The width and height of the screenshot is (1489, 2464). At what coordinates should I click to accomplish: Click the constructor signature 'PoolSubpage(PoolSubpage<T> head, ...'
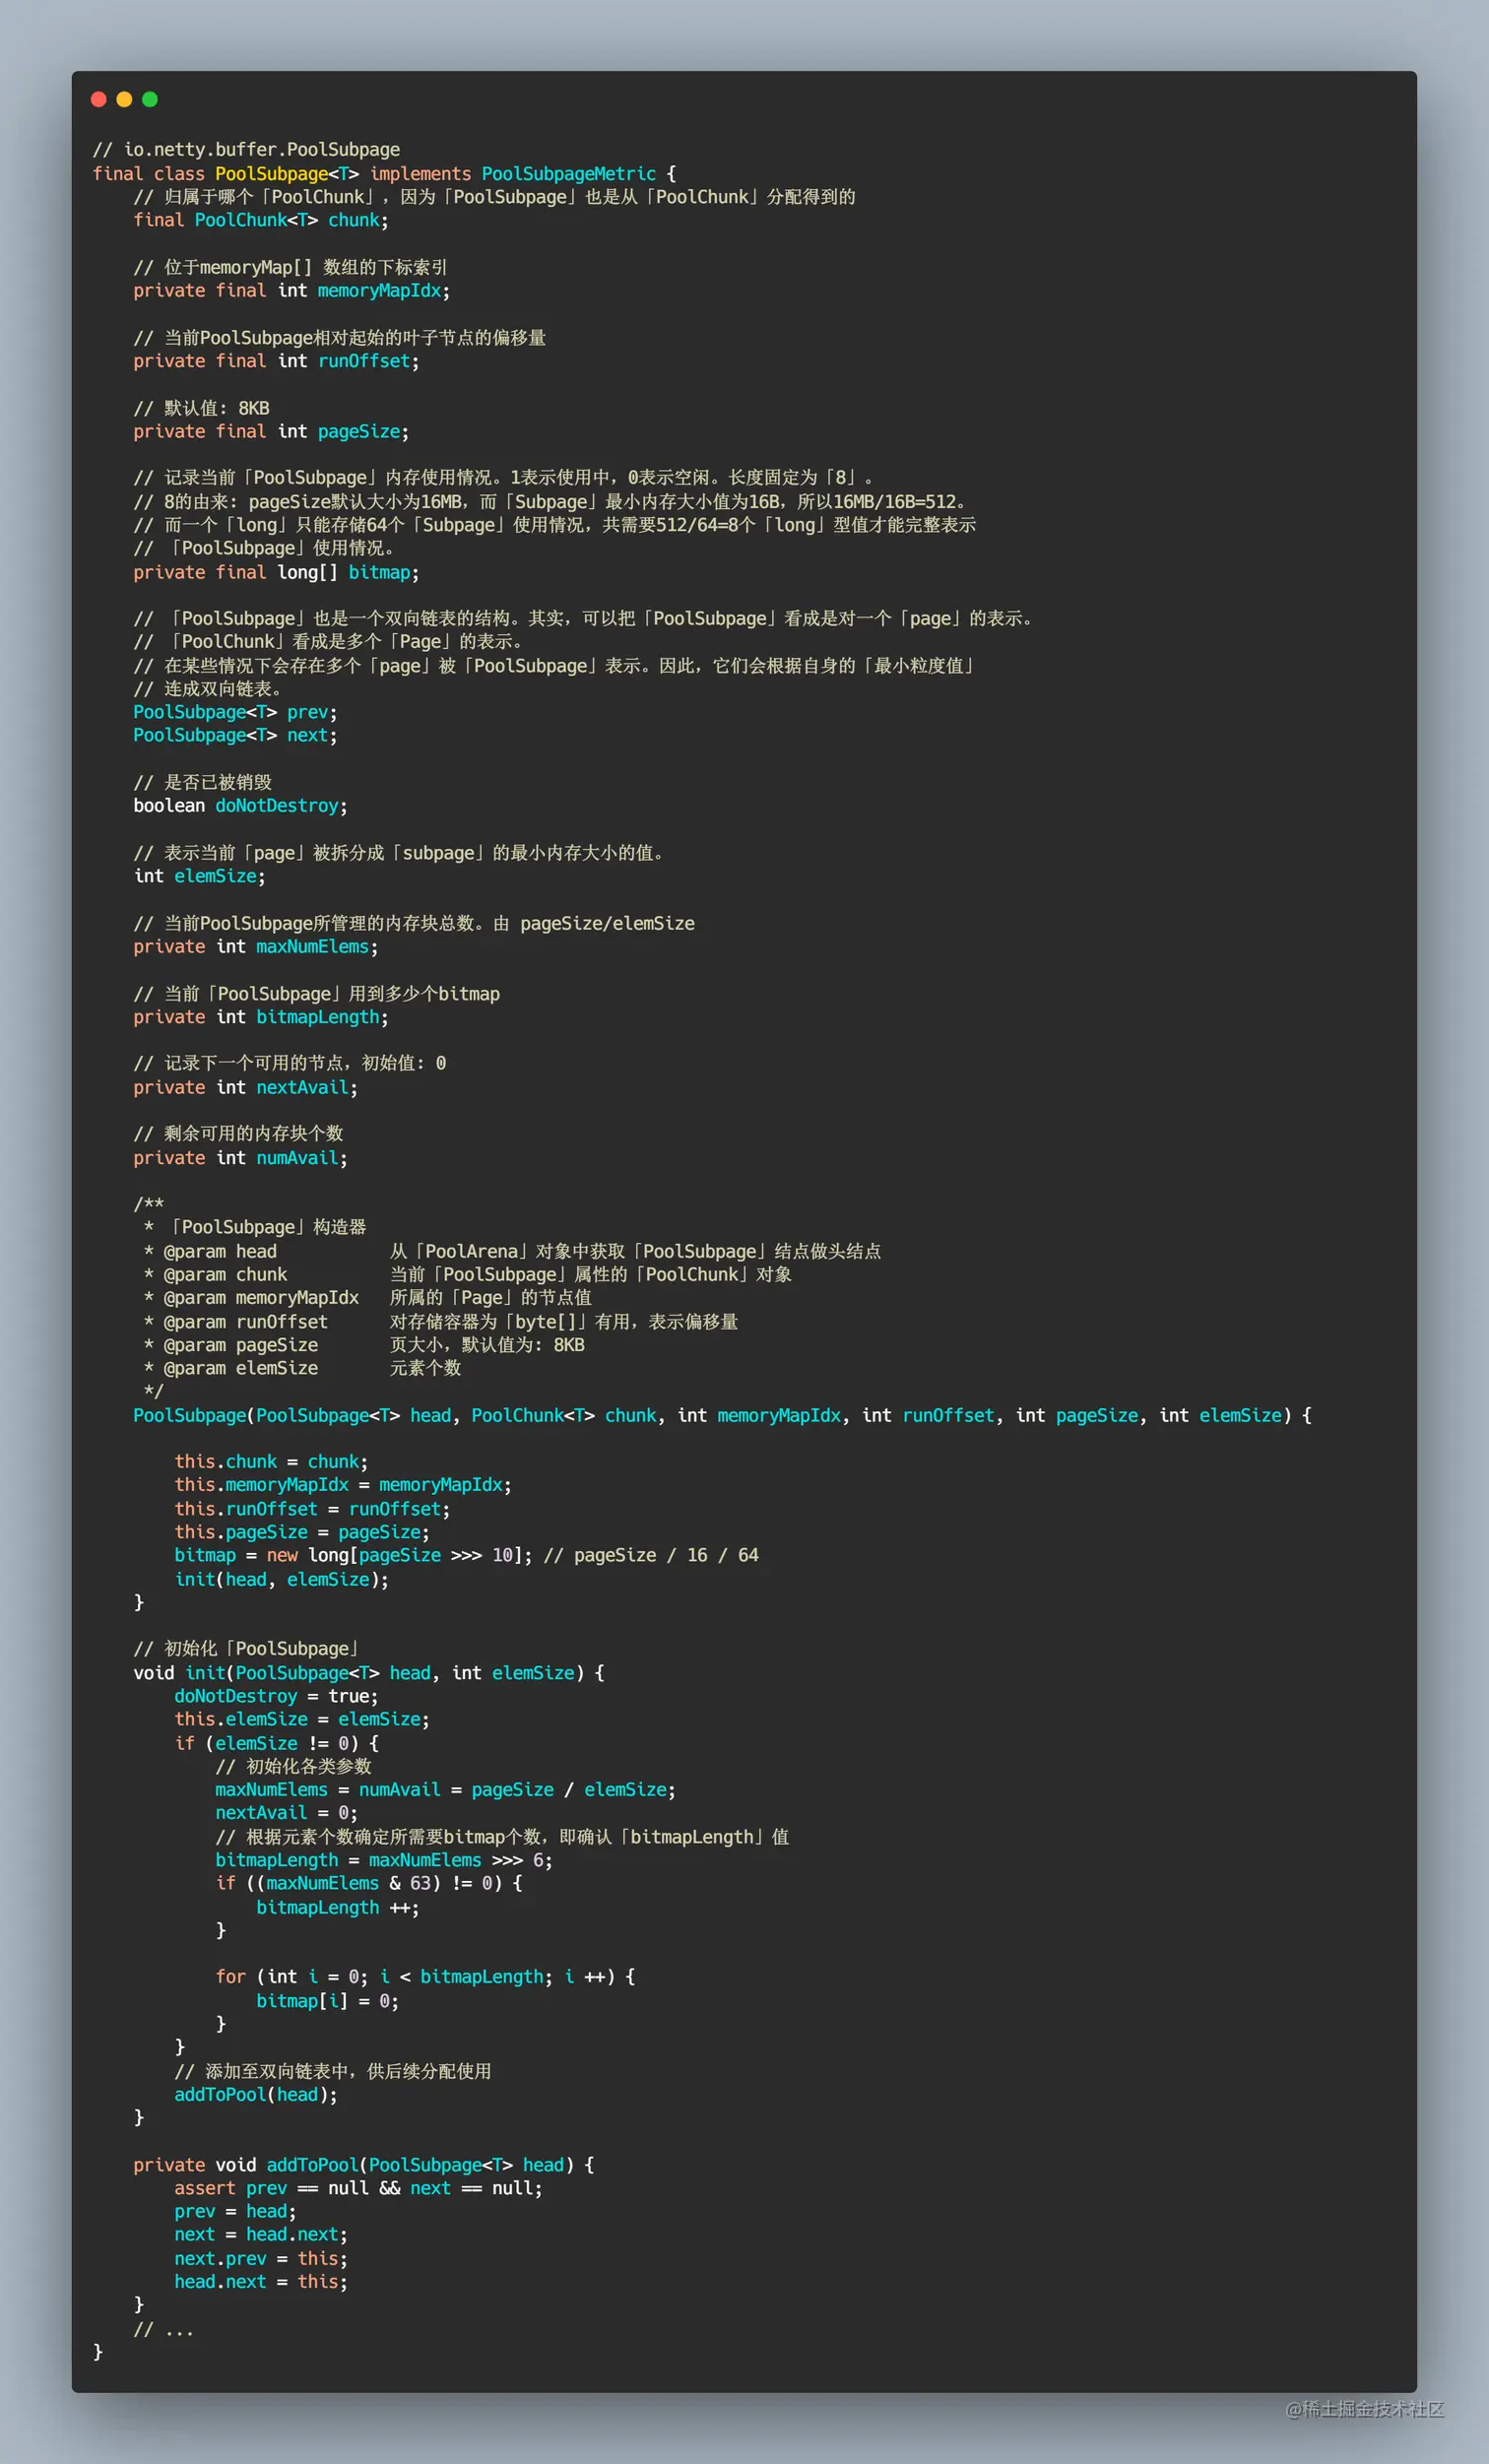pyautogui.click(x=723, y=1415)
